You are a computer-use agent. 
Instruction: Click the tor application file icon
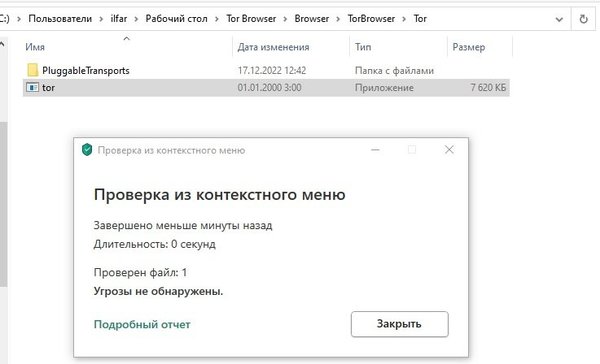33,87
